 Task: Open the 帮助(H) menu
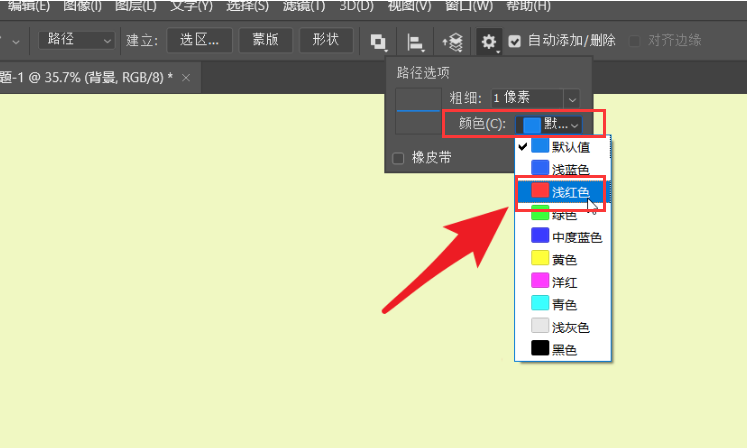528,6
